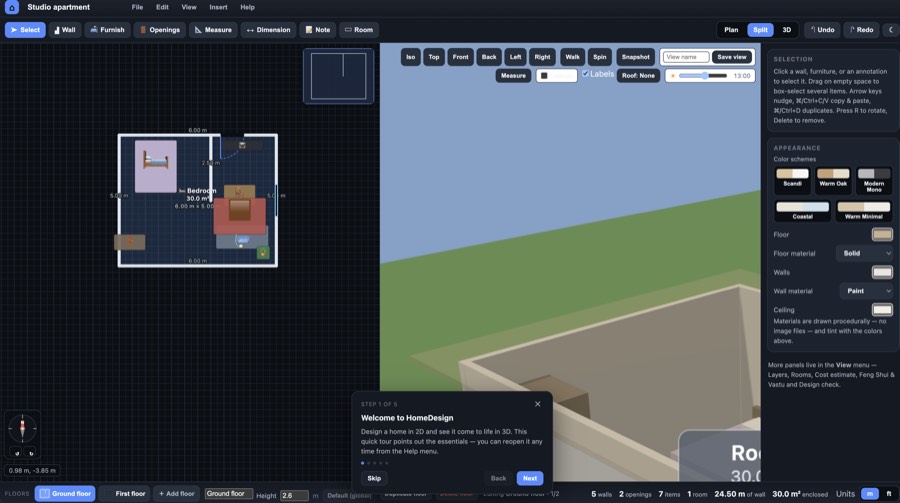
Task: Adjust the time of day slider
Action: (703, 76)
